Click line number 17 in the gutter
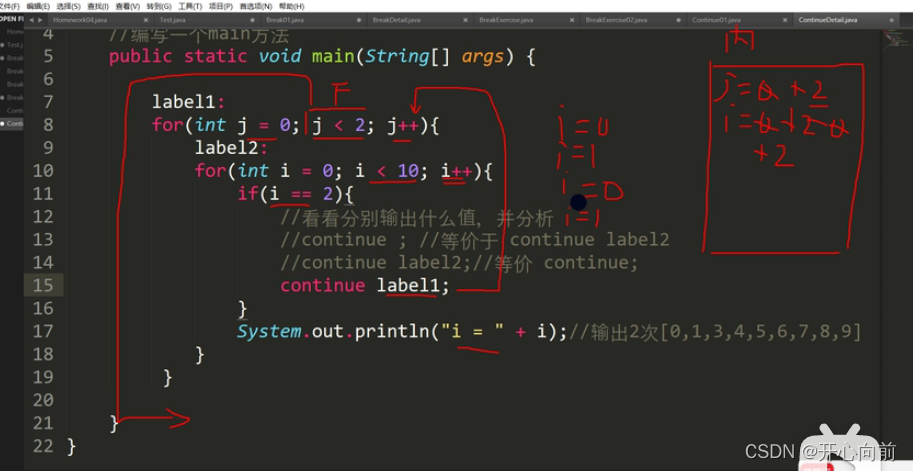This screenshot has height=471, width=913. 42,331
